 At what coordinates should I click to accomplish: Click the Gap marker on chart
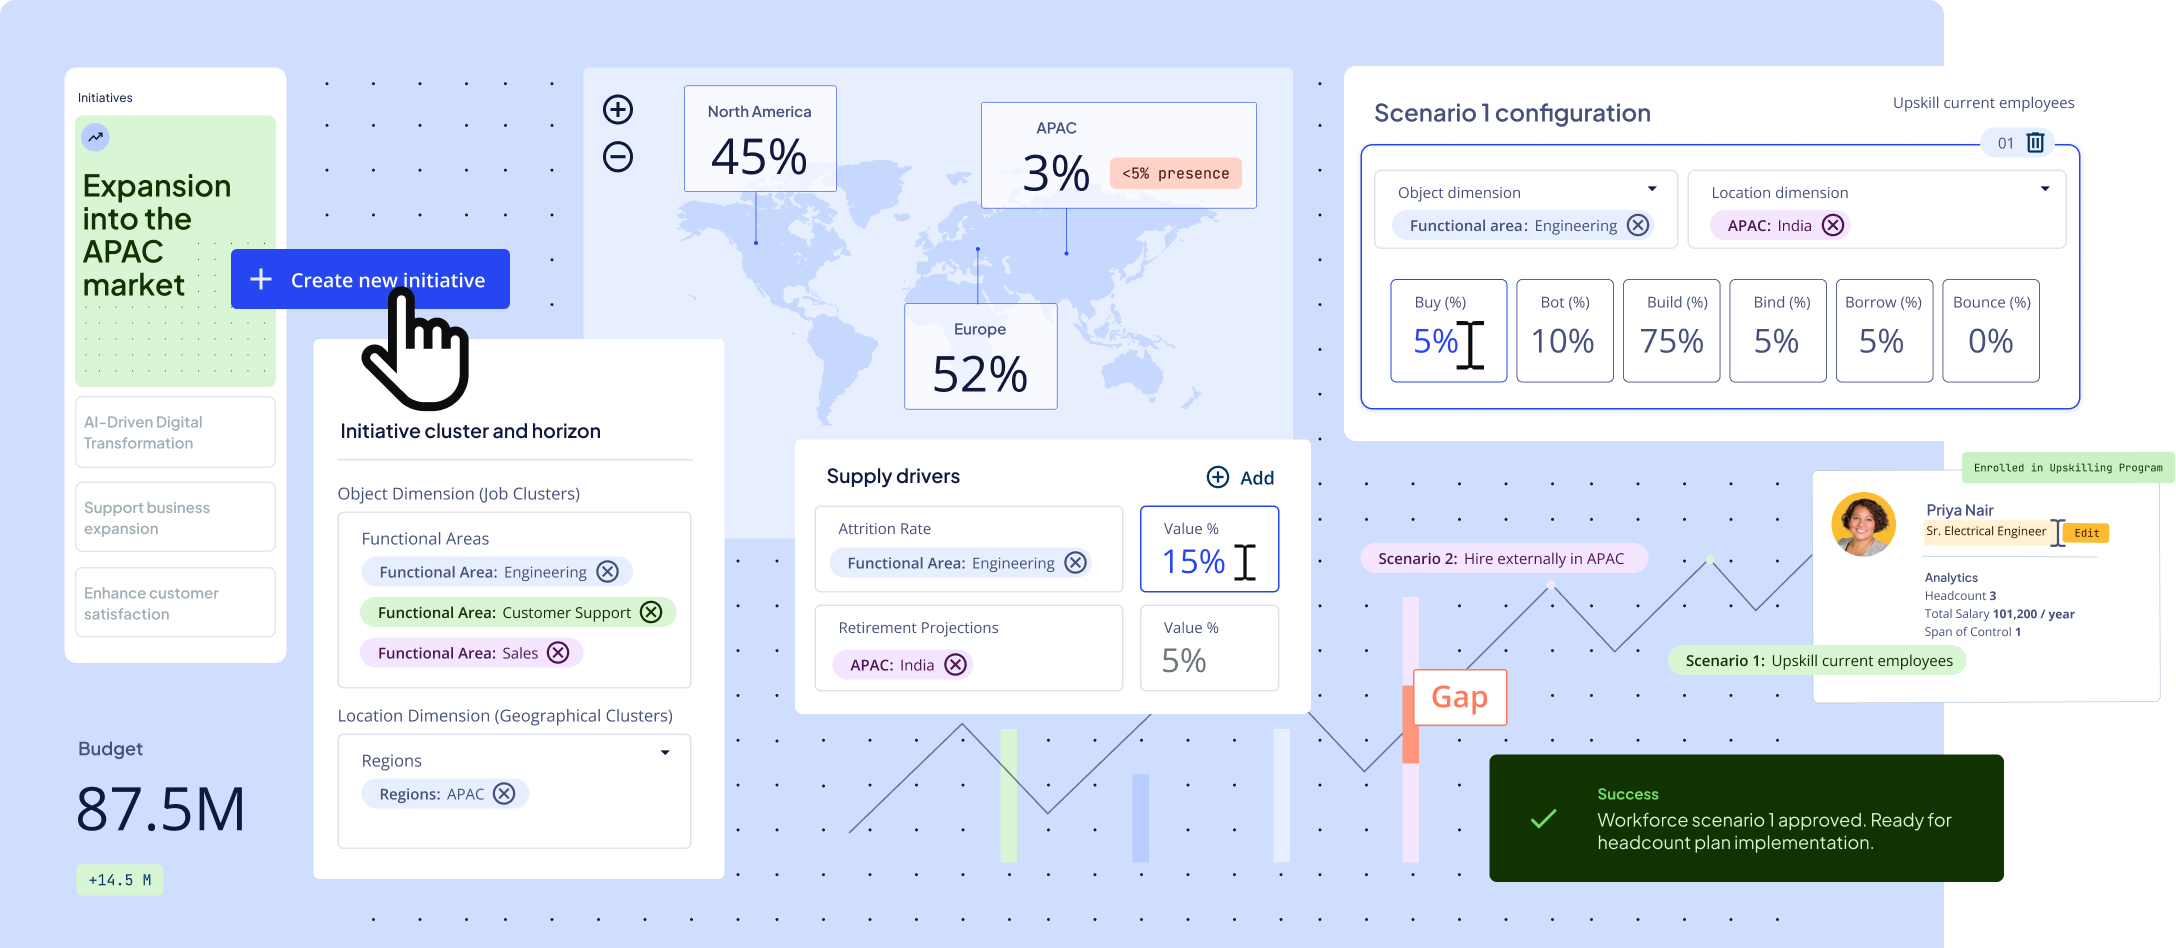tap(1459, 697)
